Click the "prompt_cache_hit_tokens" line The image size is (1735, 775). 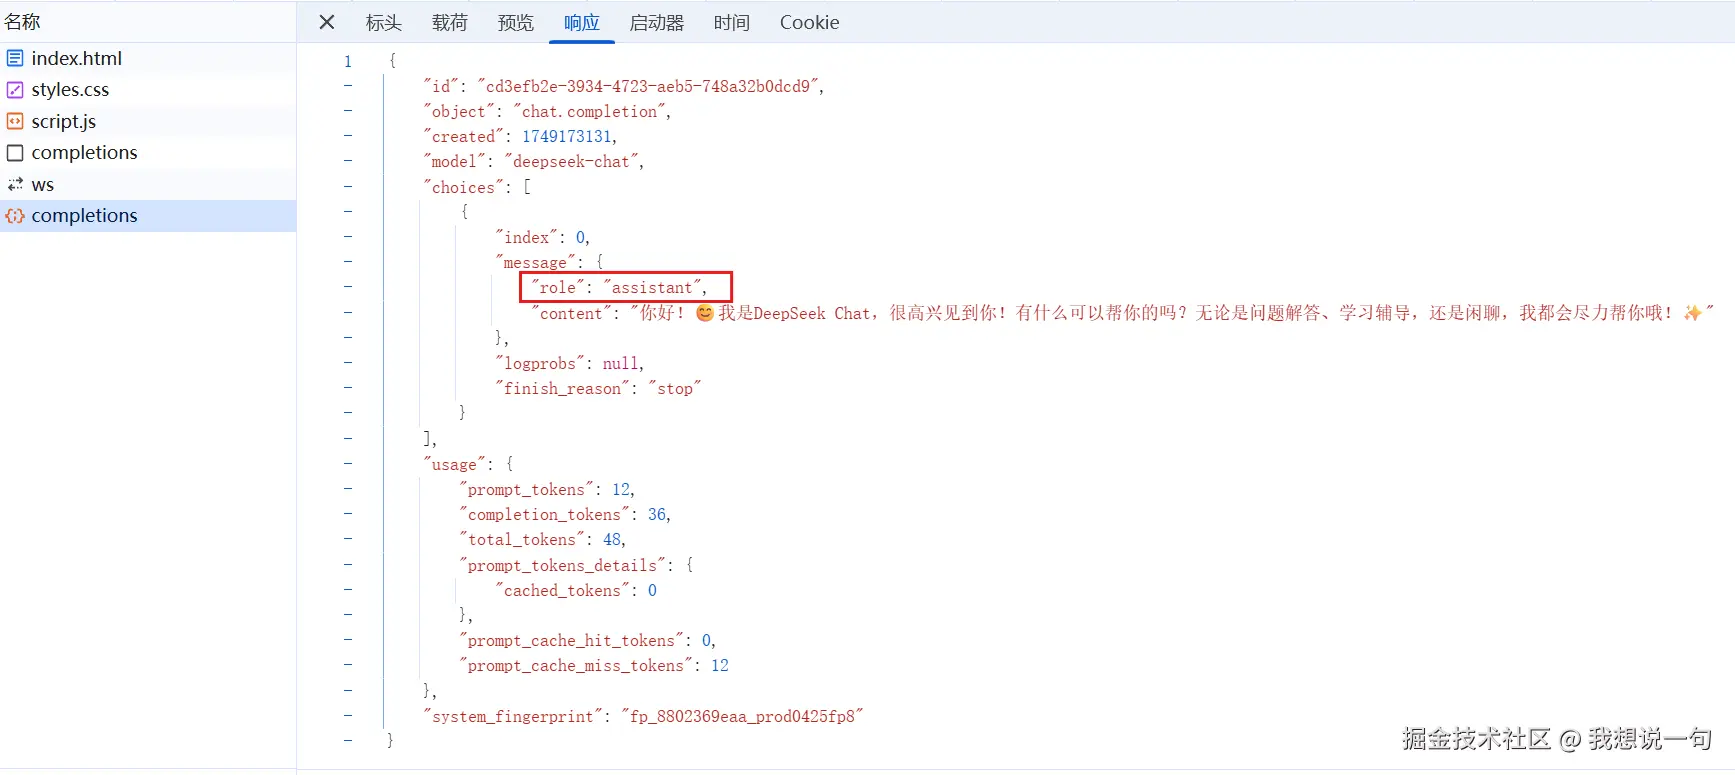[588, 640]
